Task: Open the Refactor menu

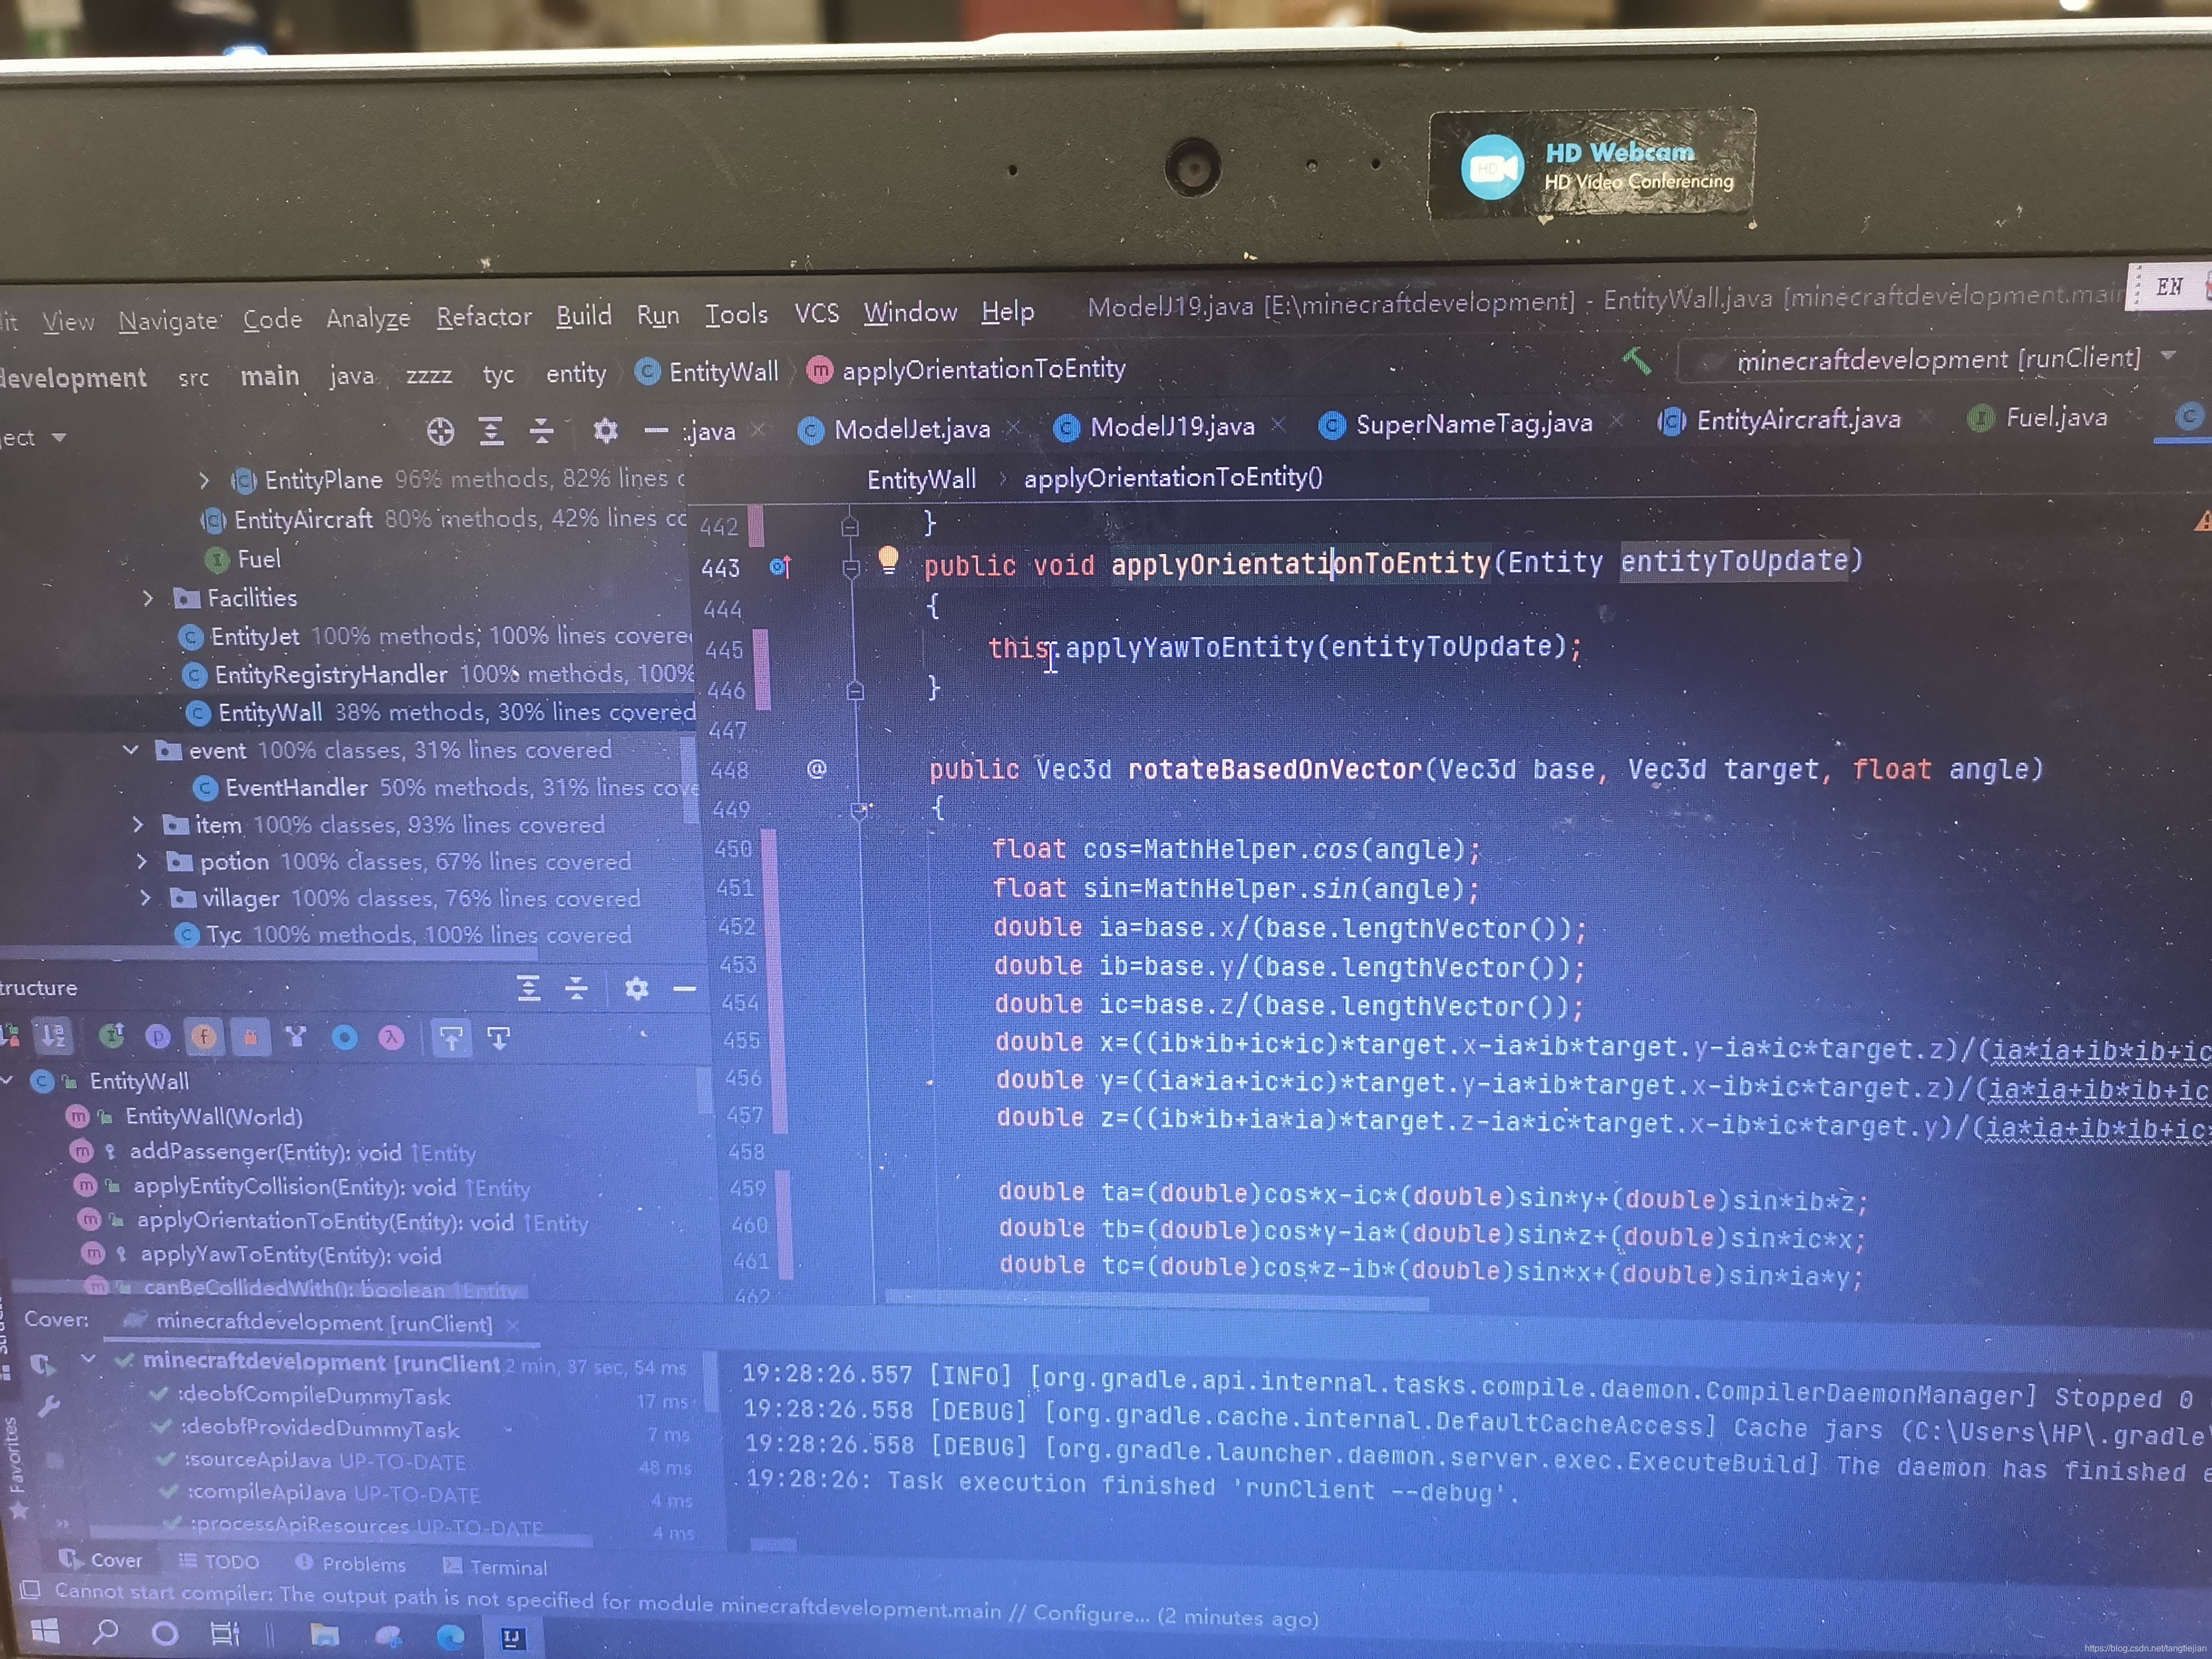Action: (x=484, y=317)
